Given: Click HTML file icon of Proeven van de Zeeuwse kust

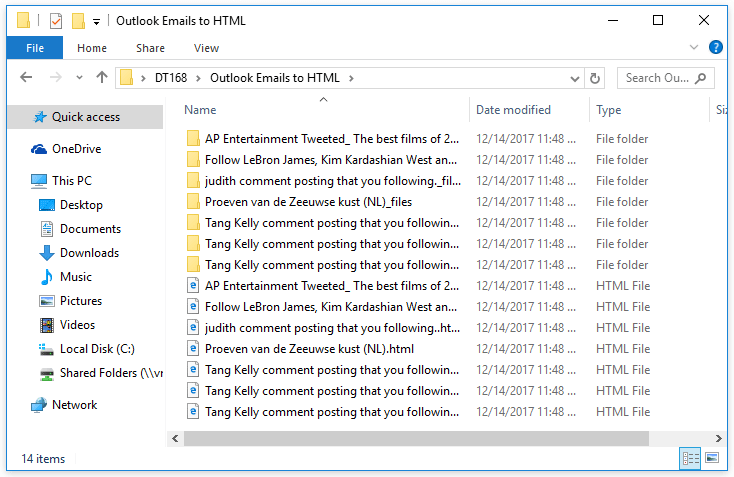Looking at the screenshot, I should tap(193, 348).
